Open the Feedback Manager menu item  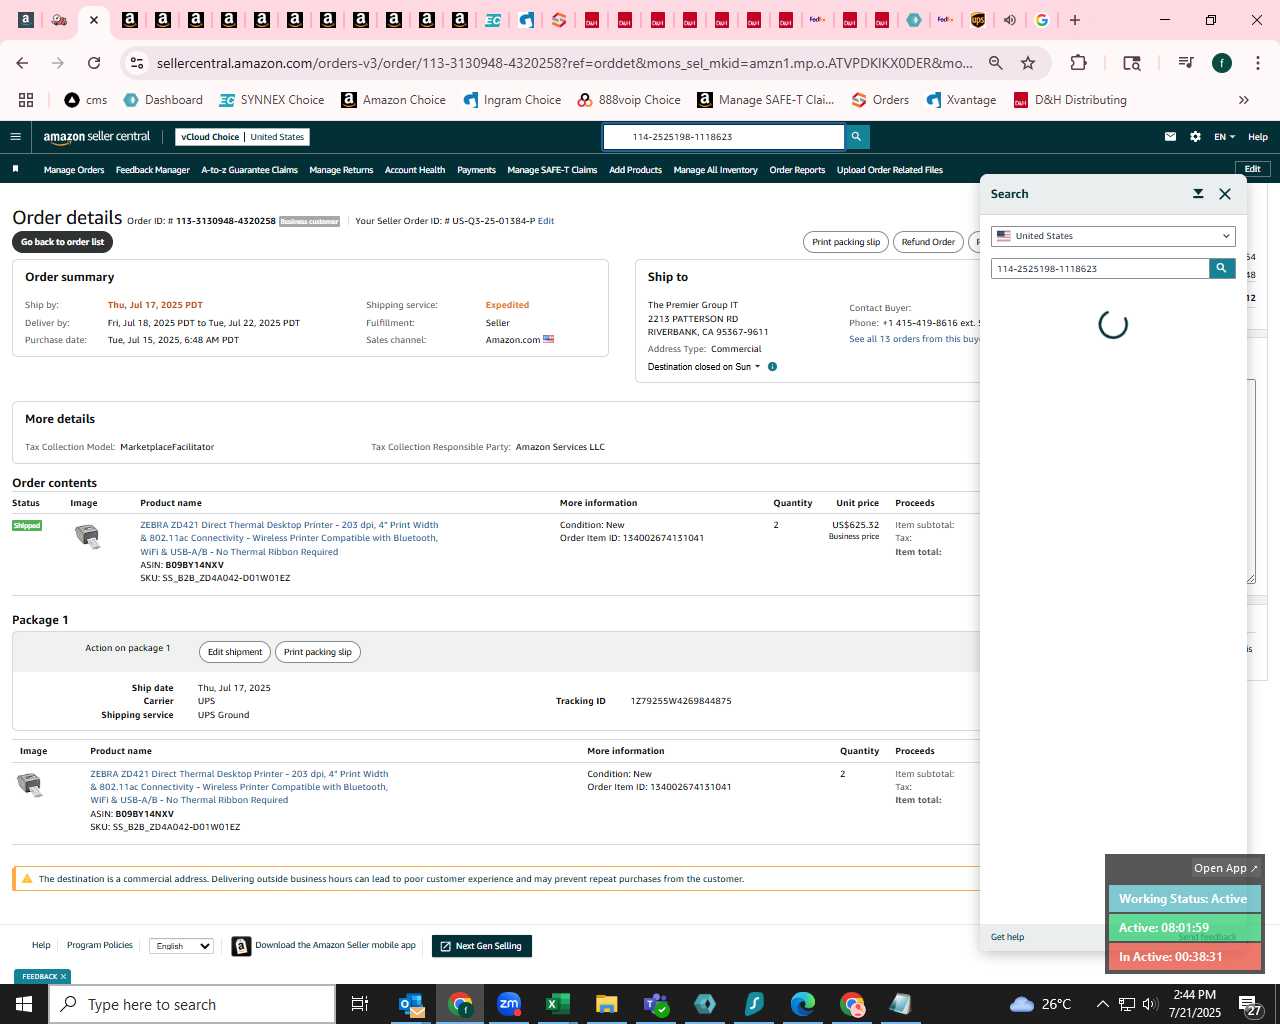(x=153, y=170)
